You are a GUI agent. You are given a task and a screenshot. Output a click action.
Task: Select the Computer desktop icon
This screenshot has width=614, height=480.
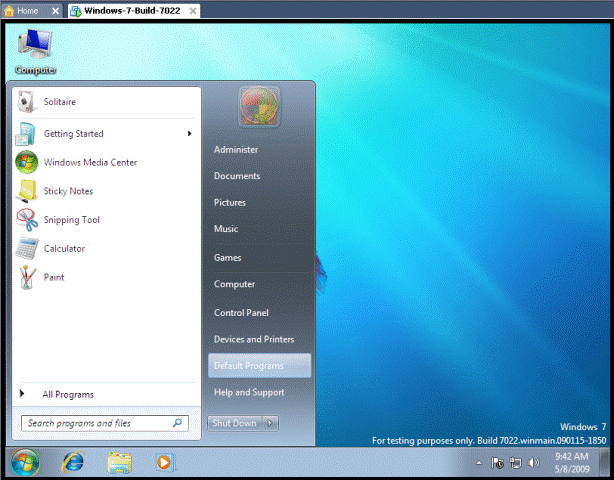tap(35, 51)
